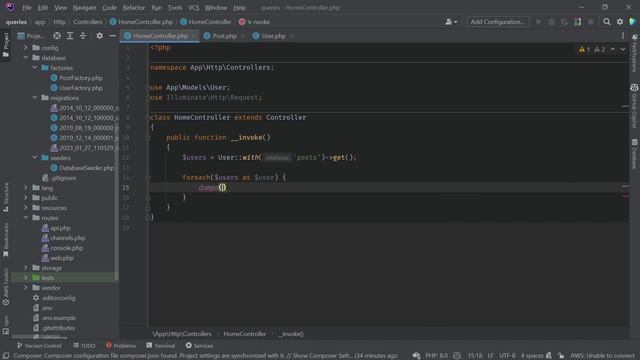The image size is (640, 360).
Task: Collapse the database folder
Action: point(26,58)
